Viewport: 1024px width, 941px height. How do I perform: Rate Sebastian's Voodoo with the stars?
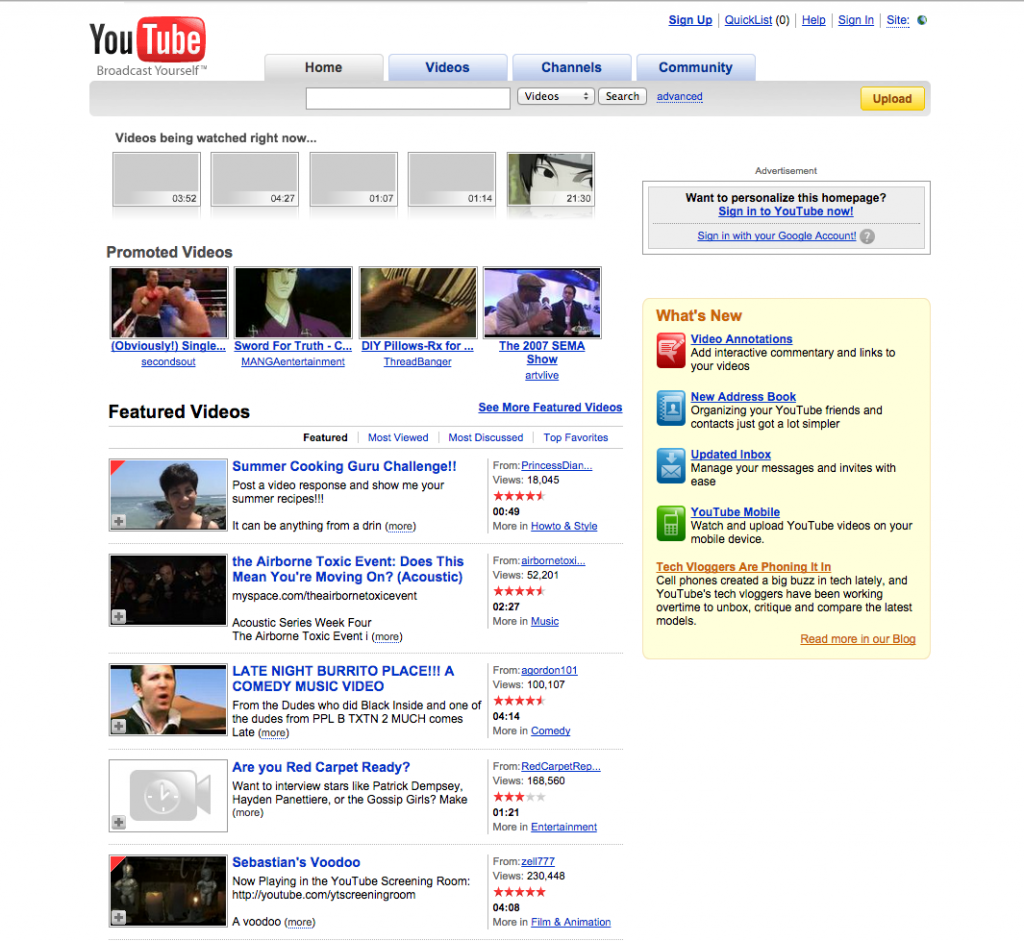(519, 892)
